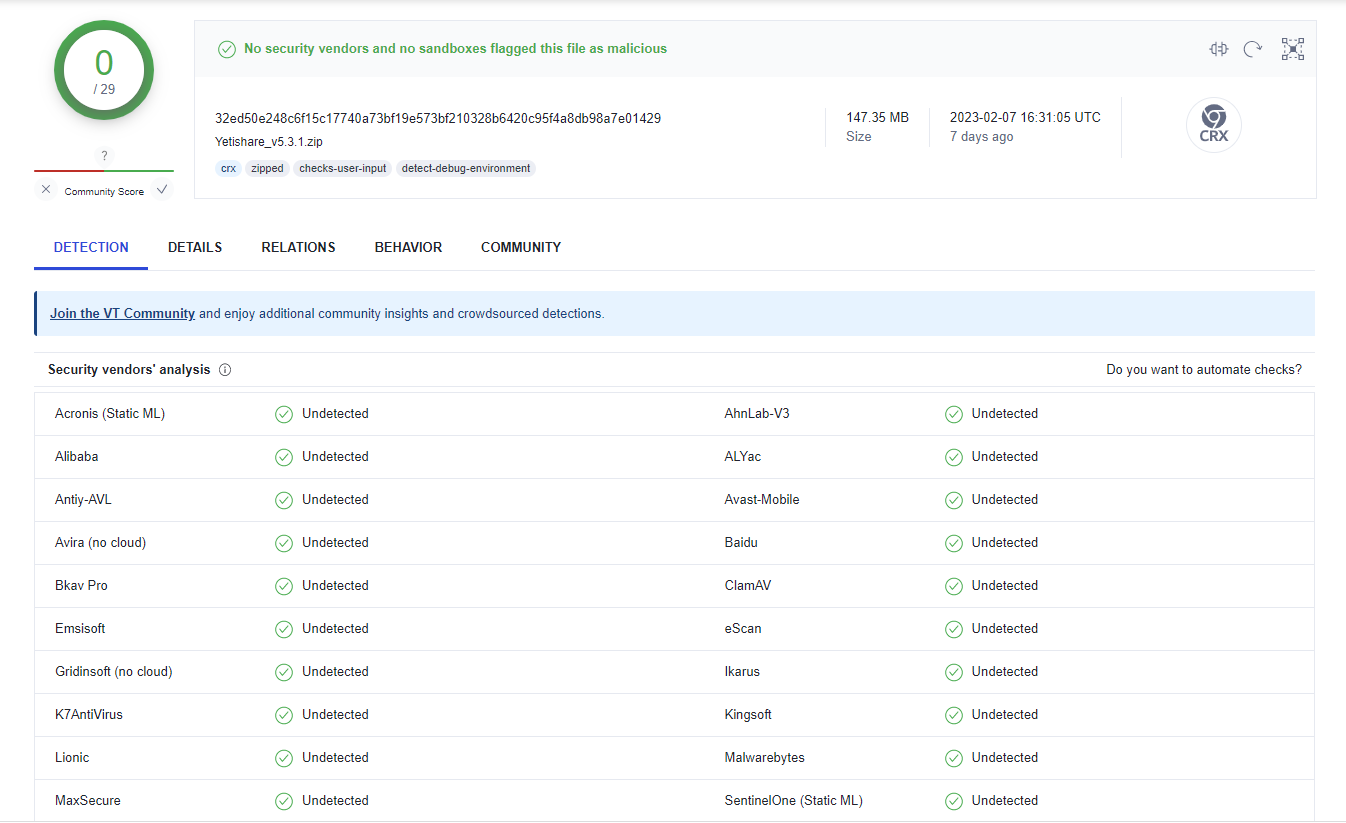The width and height of the screenshot is (1346, 823).
Task: Switch to the DETAILS tab
Action: [195, 247]
